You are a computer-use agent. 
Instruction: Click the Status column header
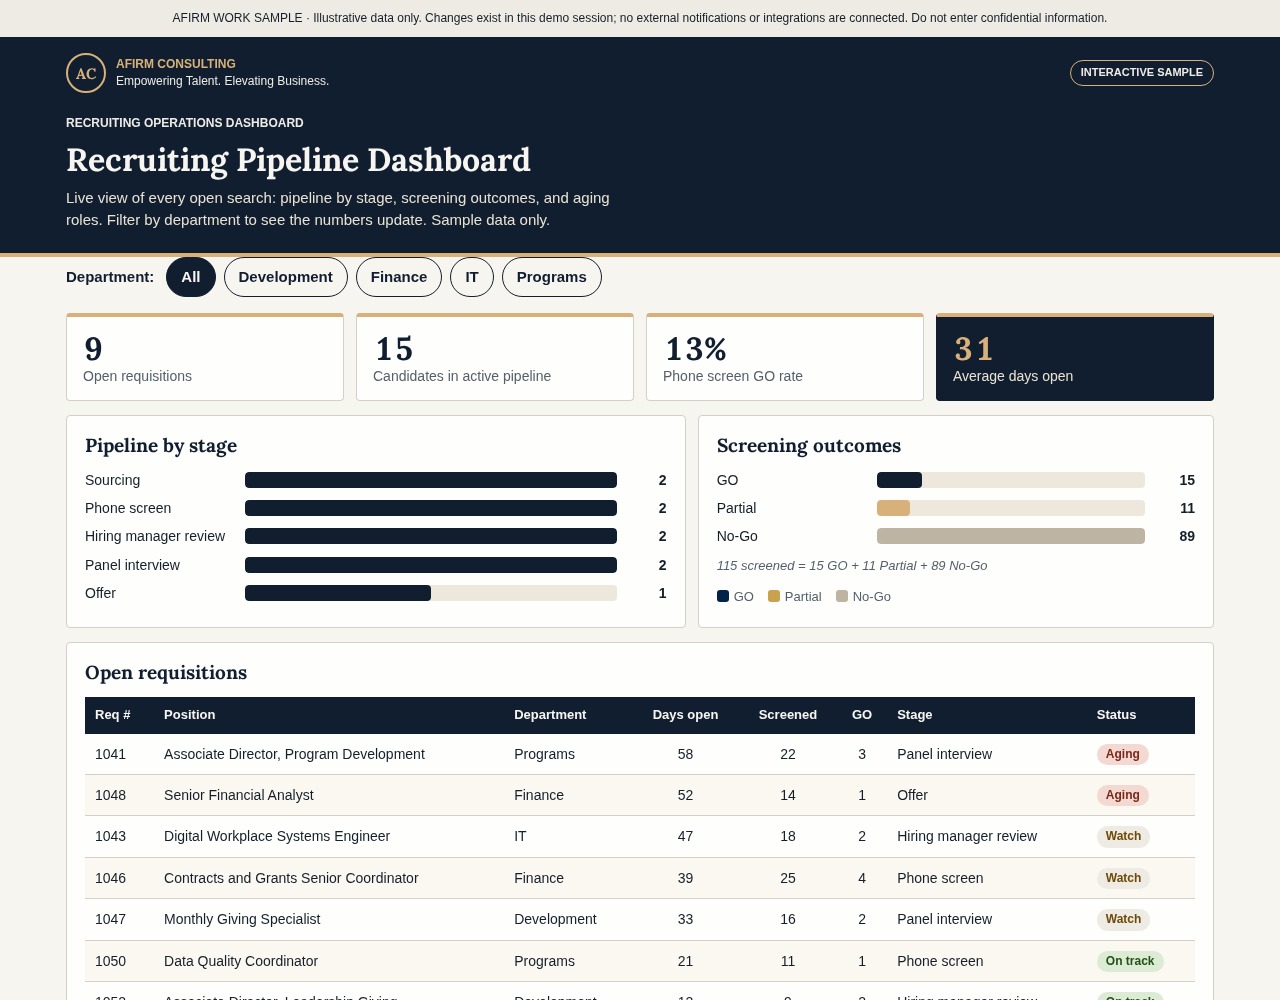click(1116, 715)
